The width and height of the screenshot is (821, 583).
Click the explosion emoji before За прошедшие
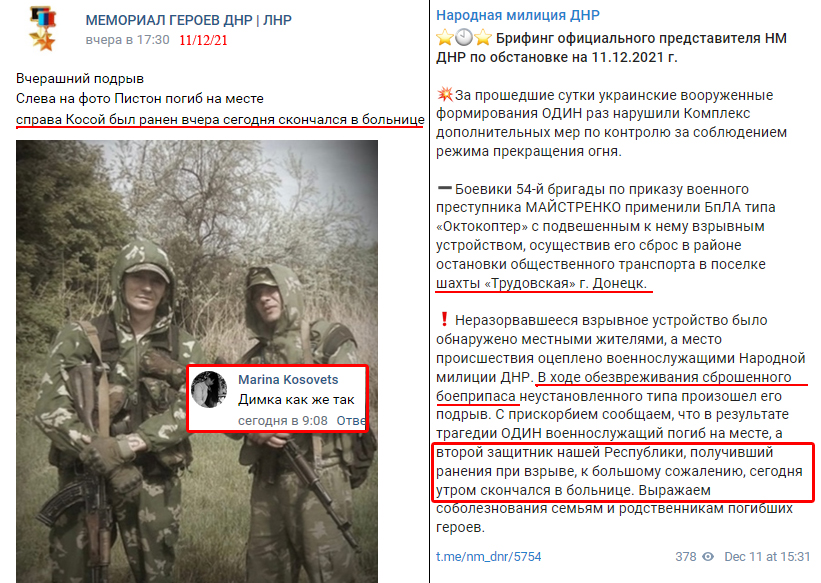point(445,95)
